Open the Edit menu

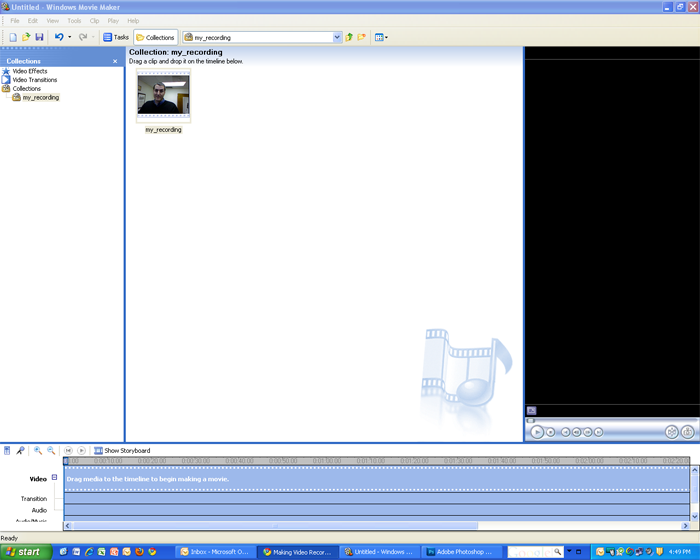point(33,21)
